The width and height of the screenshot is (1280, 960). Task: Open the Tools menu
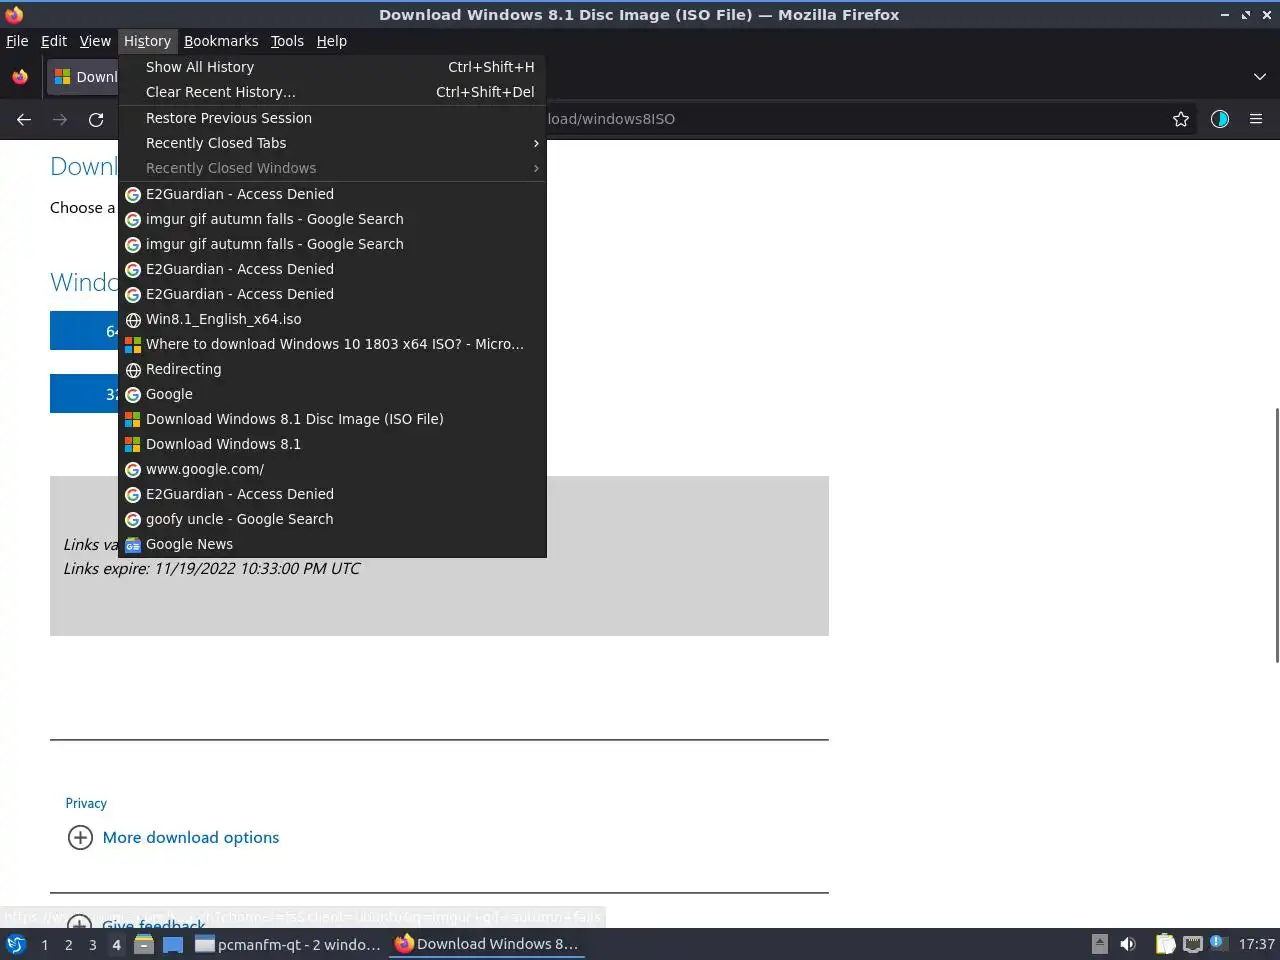click(287, 41)
